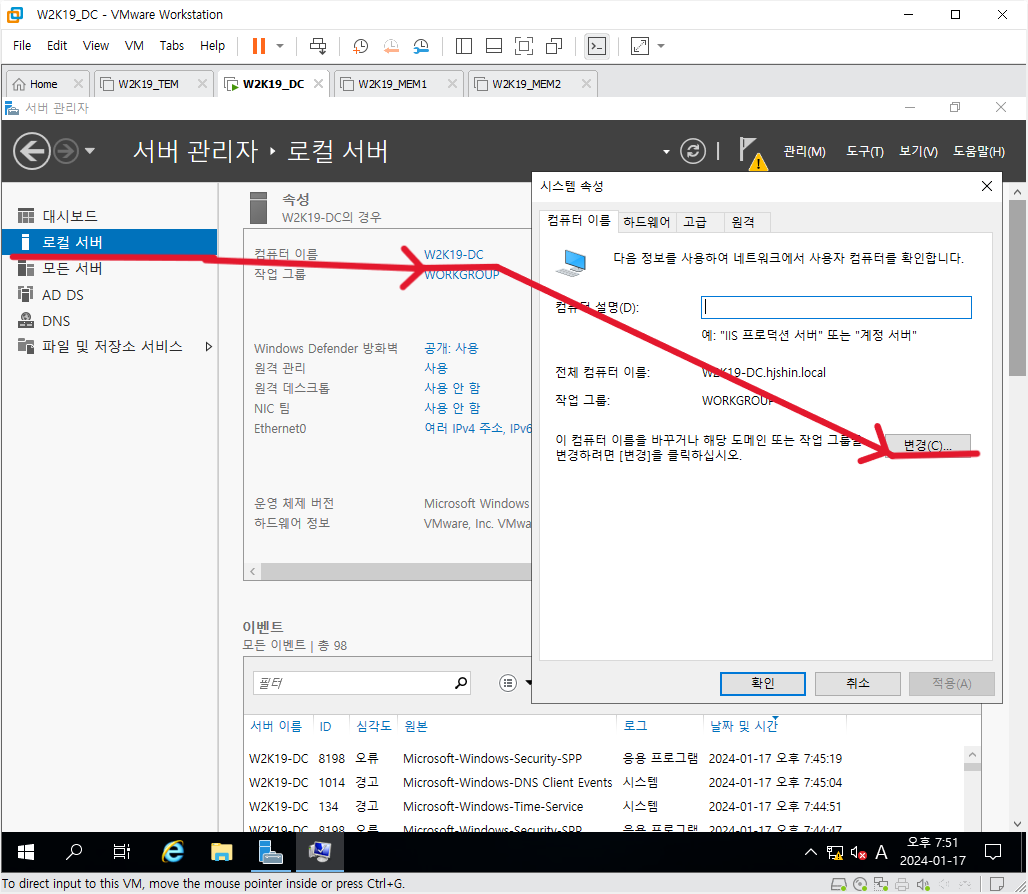
Task: Open the VMware Edit menu
Action: coord(56,46)
